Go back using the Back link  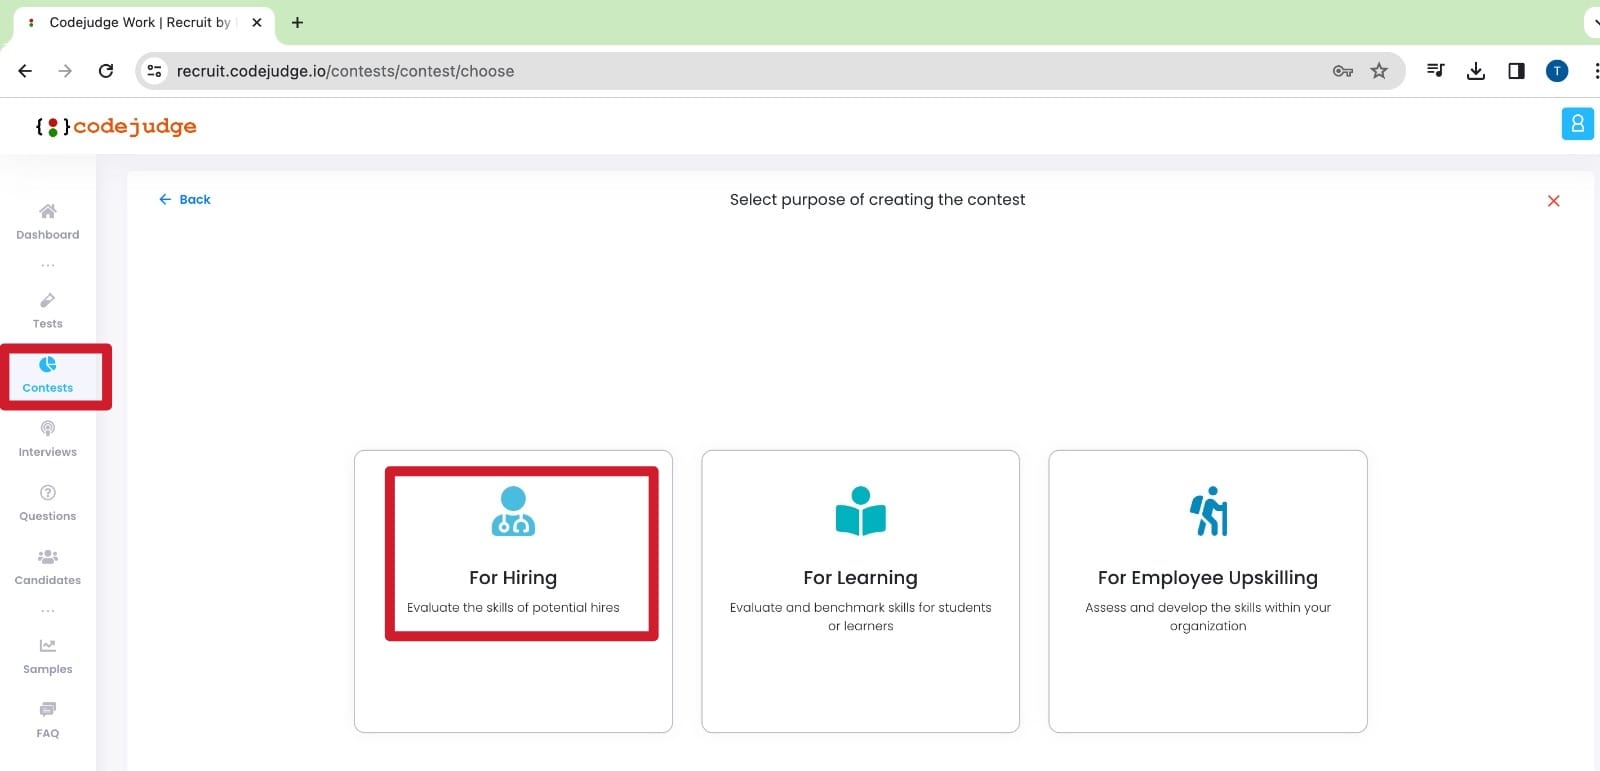pyautogui.click(x=185, y=199)
